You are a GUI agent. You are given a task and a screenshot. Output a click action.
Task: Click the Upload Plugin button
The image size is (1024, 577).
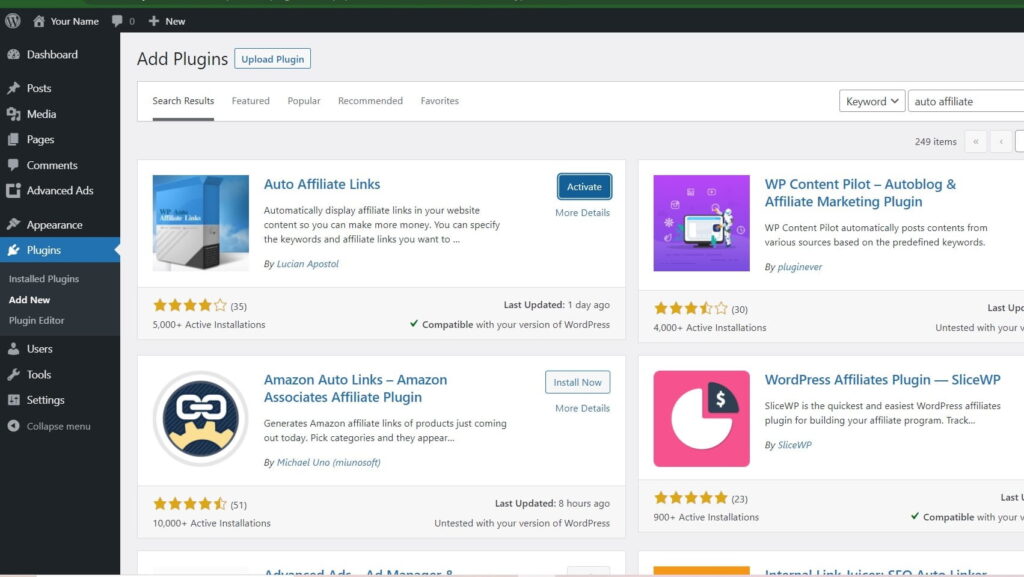pyautogui.click(x=272, y=59)
